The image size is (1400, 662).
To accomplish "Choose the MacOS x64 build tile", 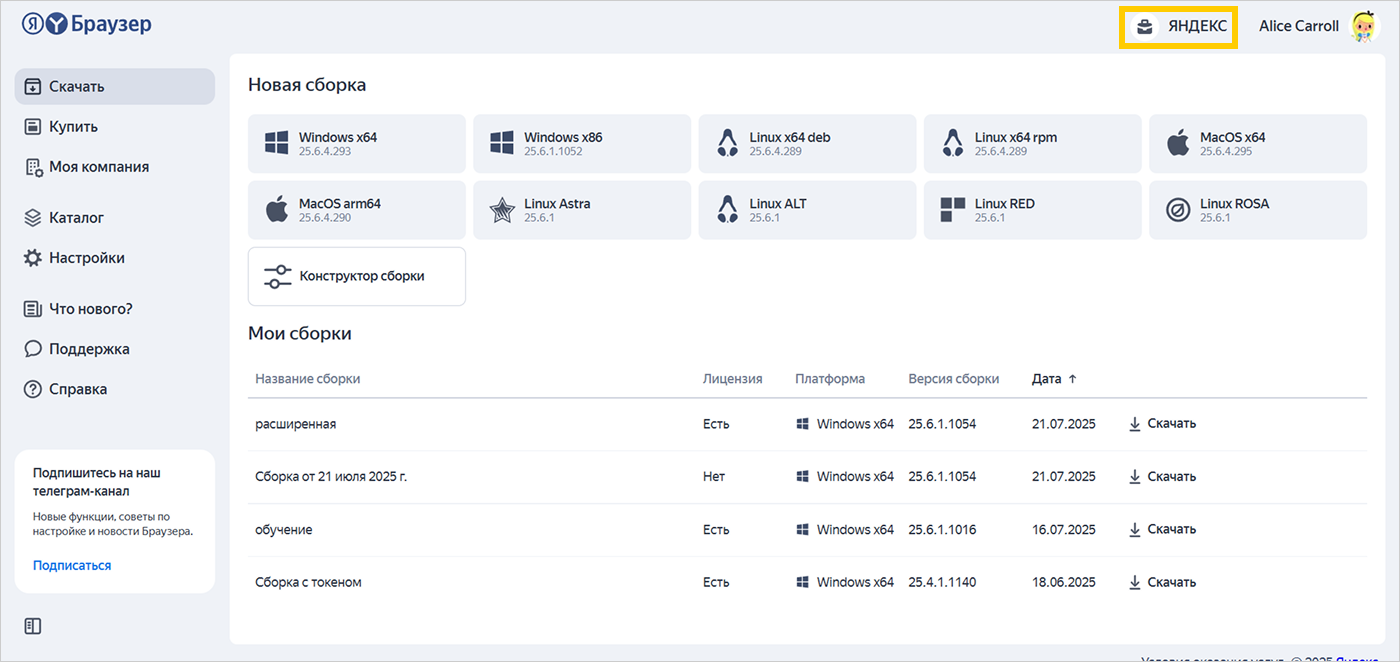I will [1257, 144].
